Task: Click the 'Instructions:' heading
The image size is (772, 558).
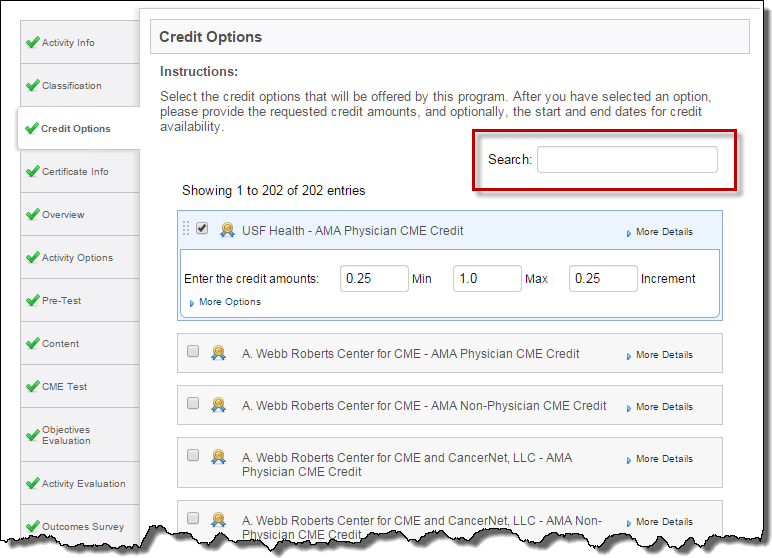Action: click(x=199, y=71)
